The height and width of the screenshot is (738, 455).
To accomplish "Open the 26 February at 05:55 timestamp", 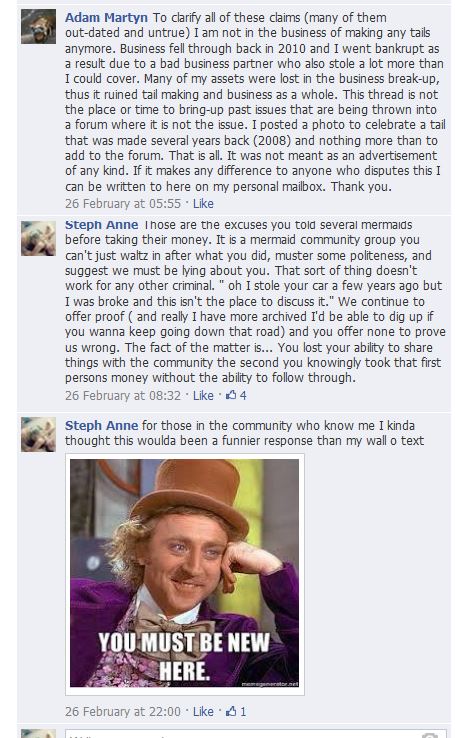I will coord(123,204).
